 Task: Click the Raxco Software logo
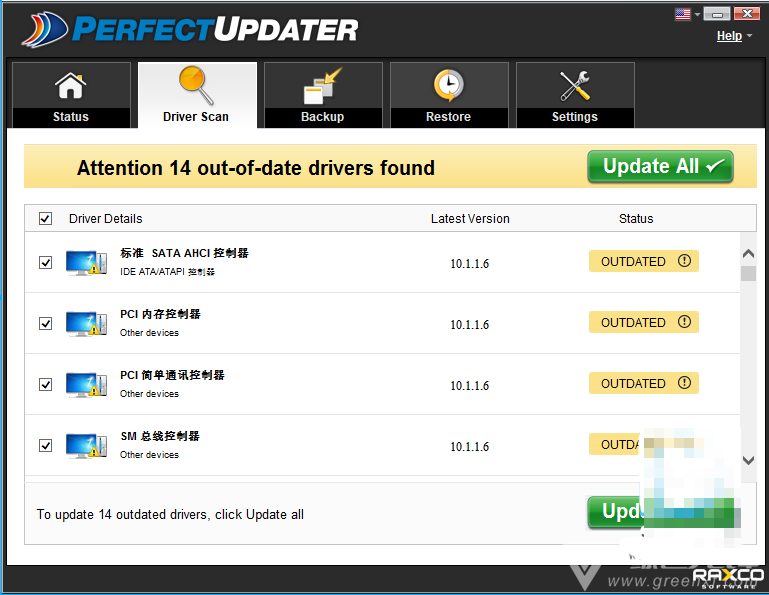728,577
